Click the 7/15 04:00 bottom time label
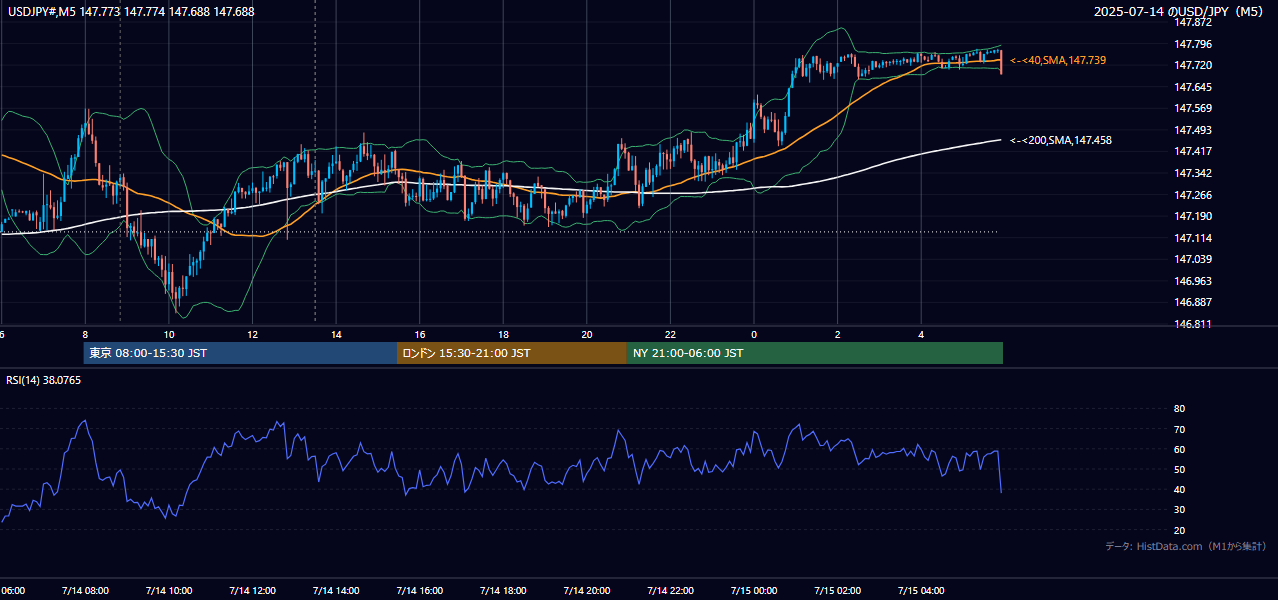 (x=921, y=590)
